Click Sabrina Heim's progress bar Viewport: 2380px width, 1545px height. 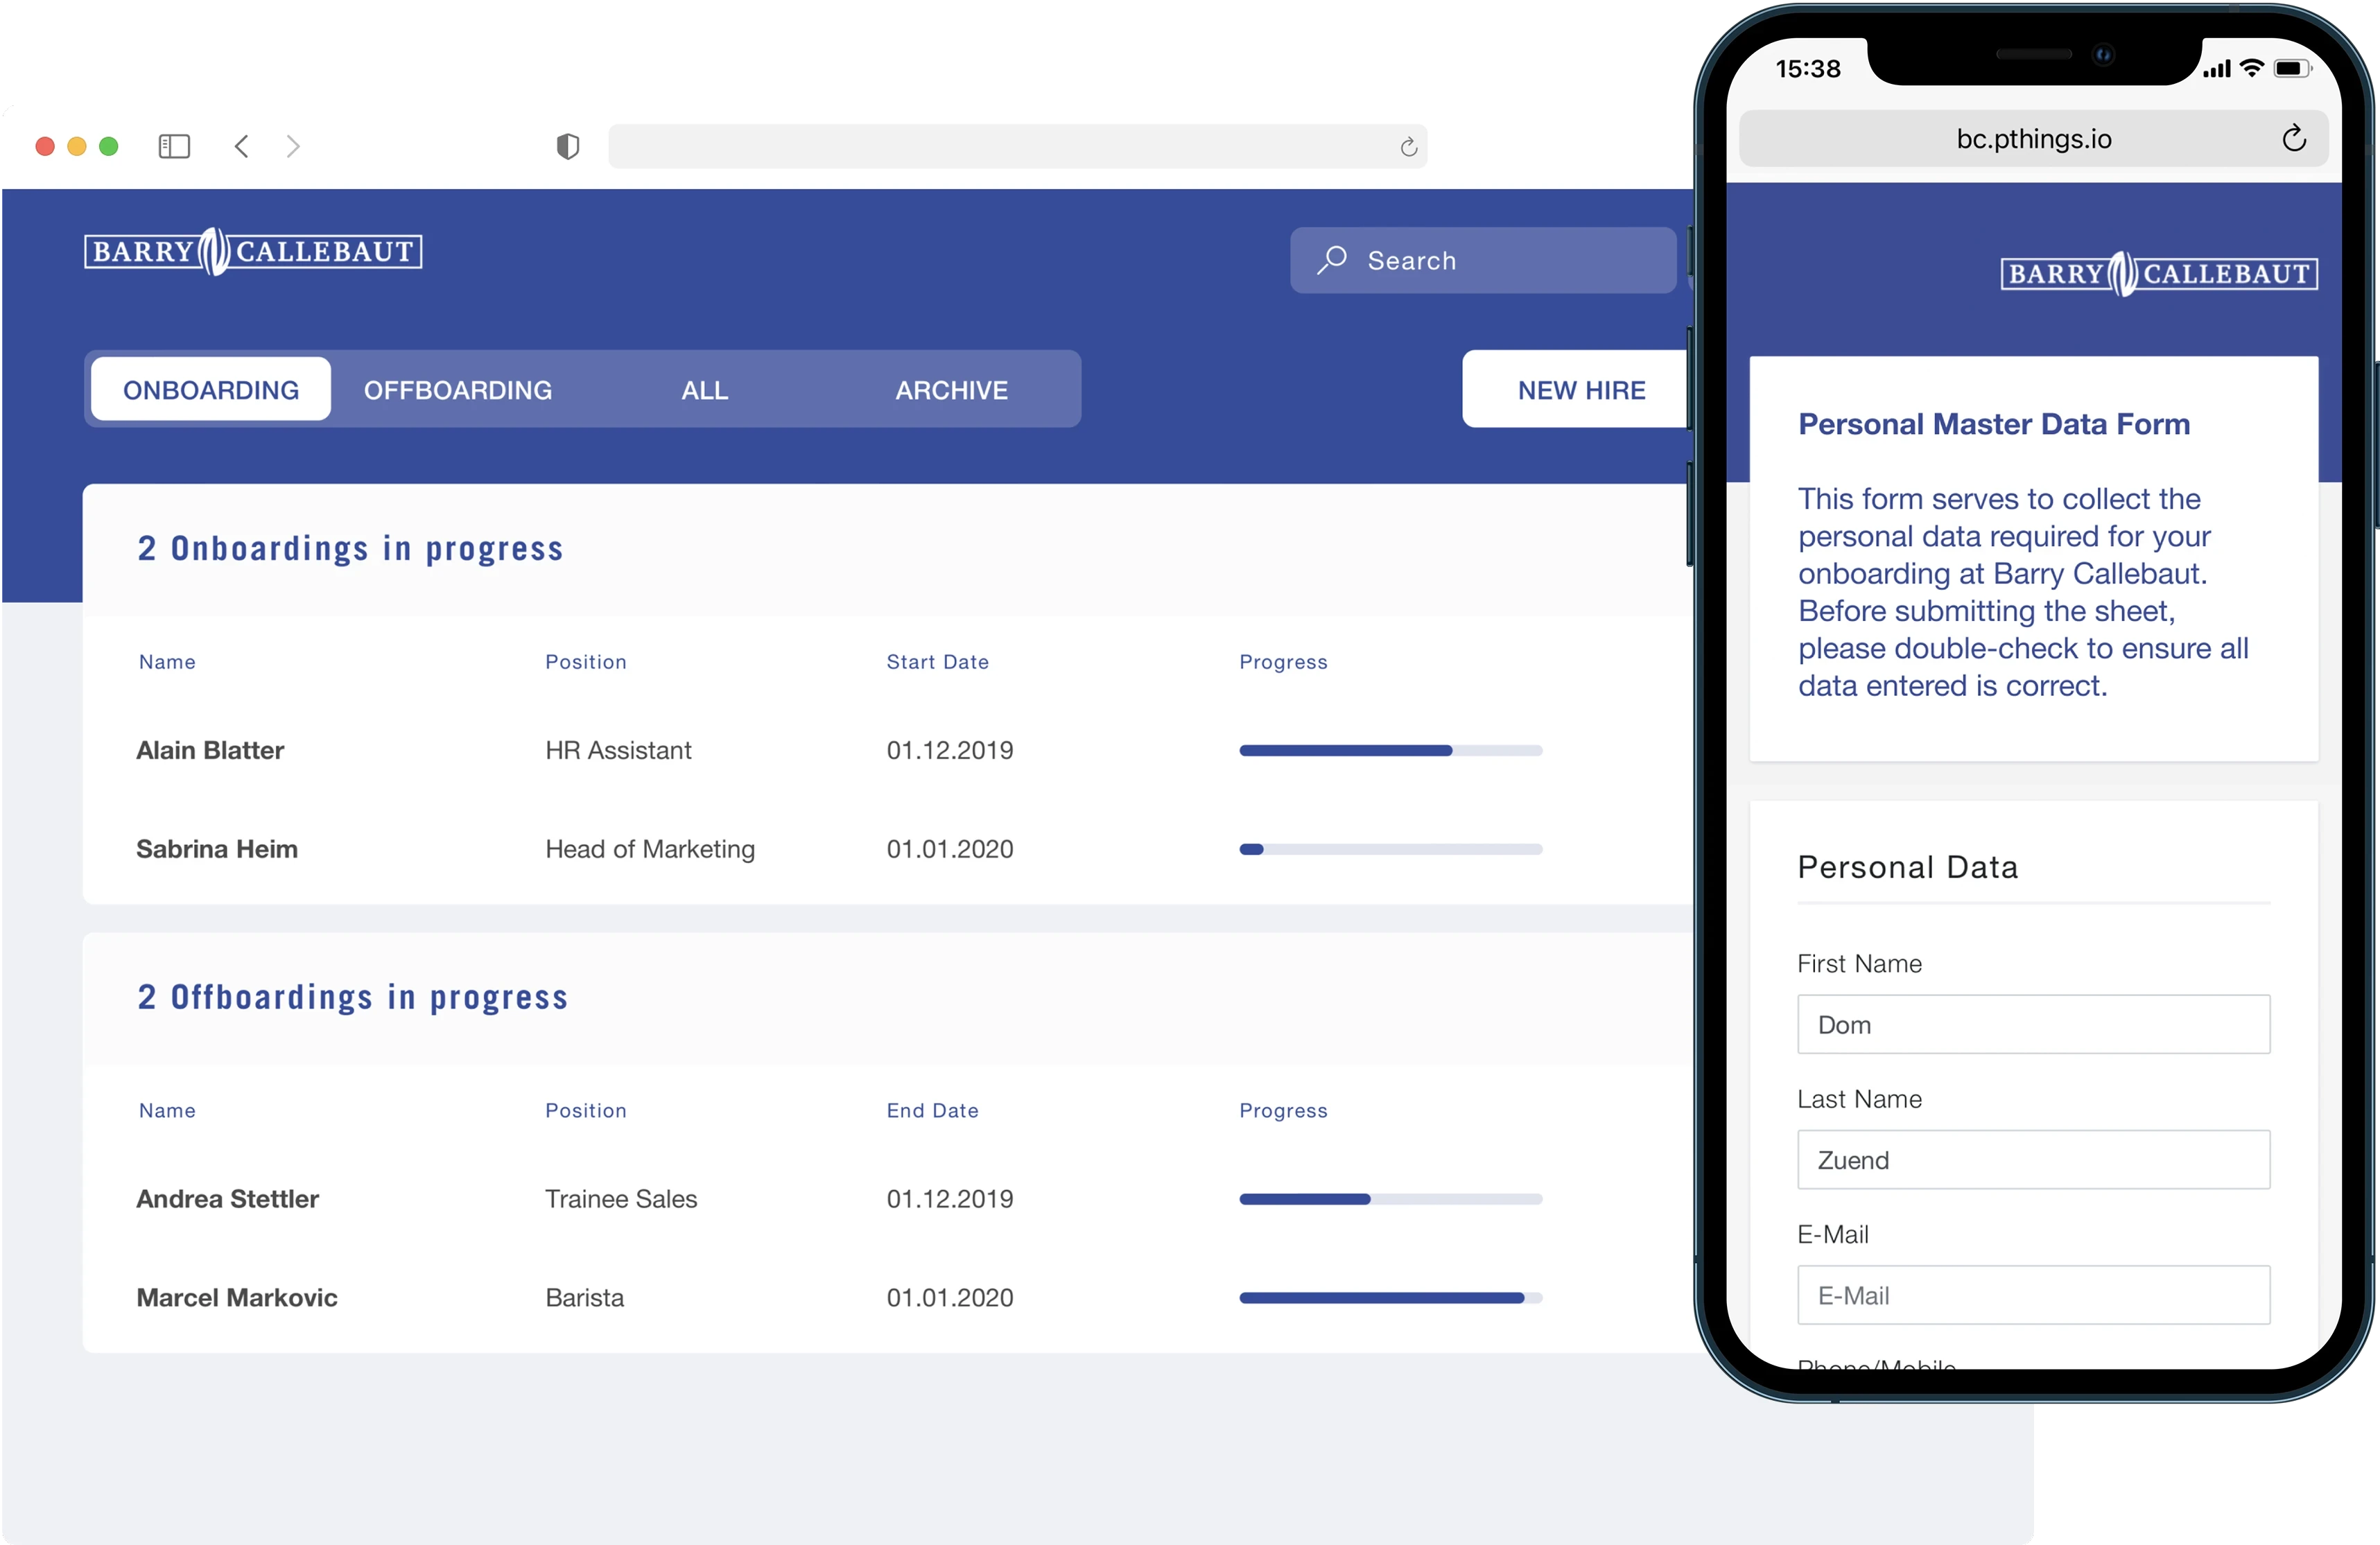coord(1390,849)
